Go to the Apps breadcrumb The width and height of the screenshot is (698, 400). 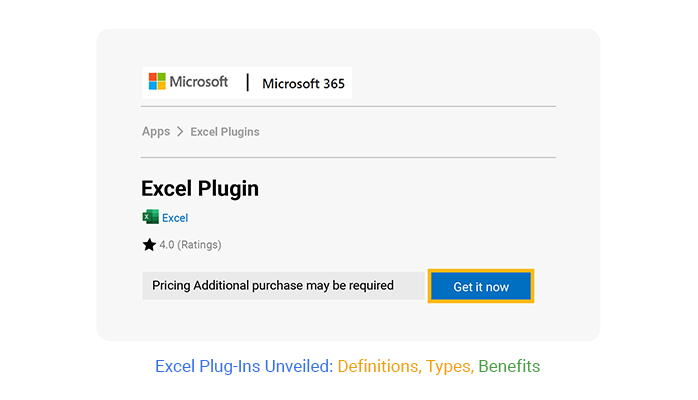point(156,131)
